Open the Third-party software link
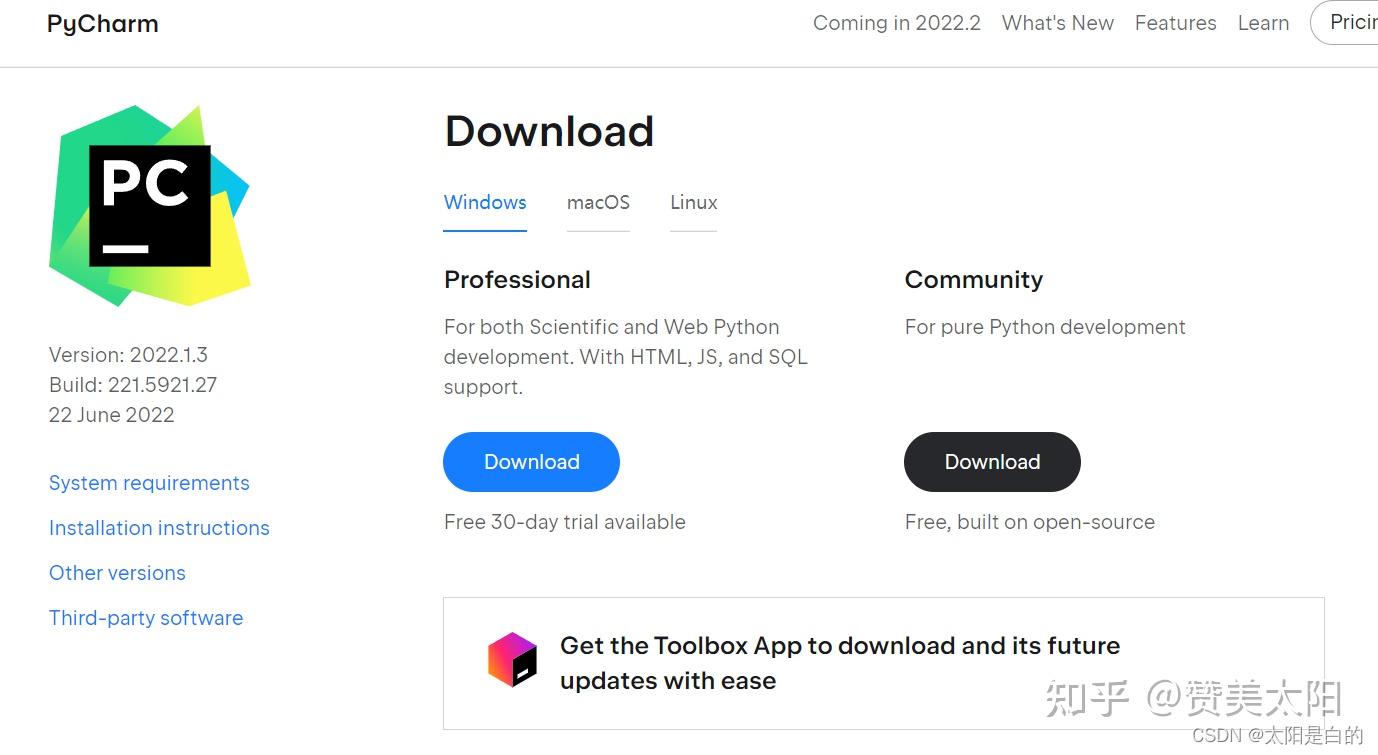This screenshot has height=755, width=1378. 146,618
